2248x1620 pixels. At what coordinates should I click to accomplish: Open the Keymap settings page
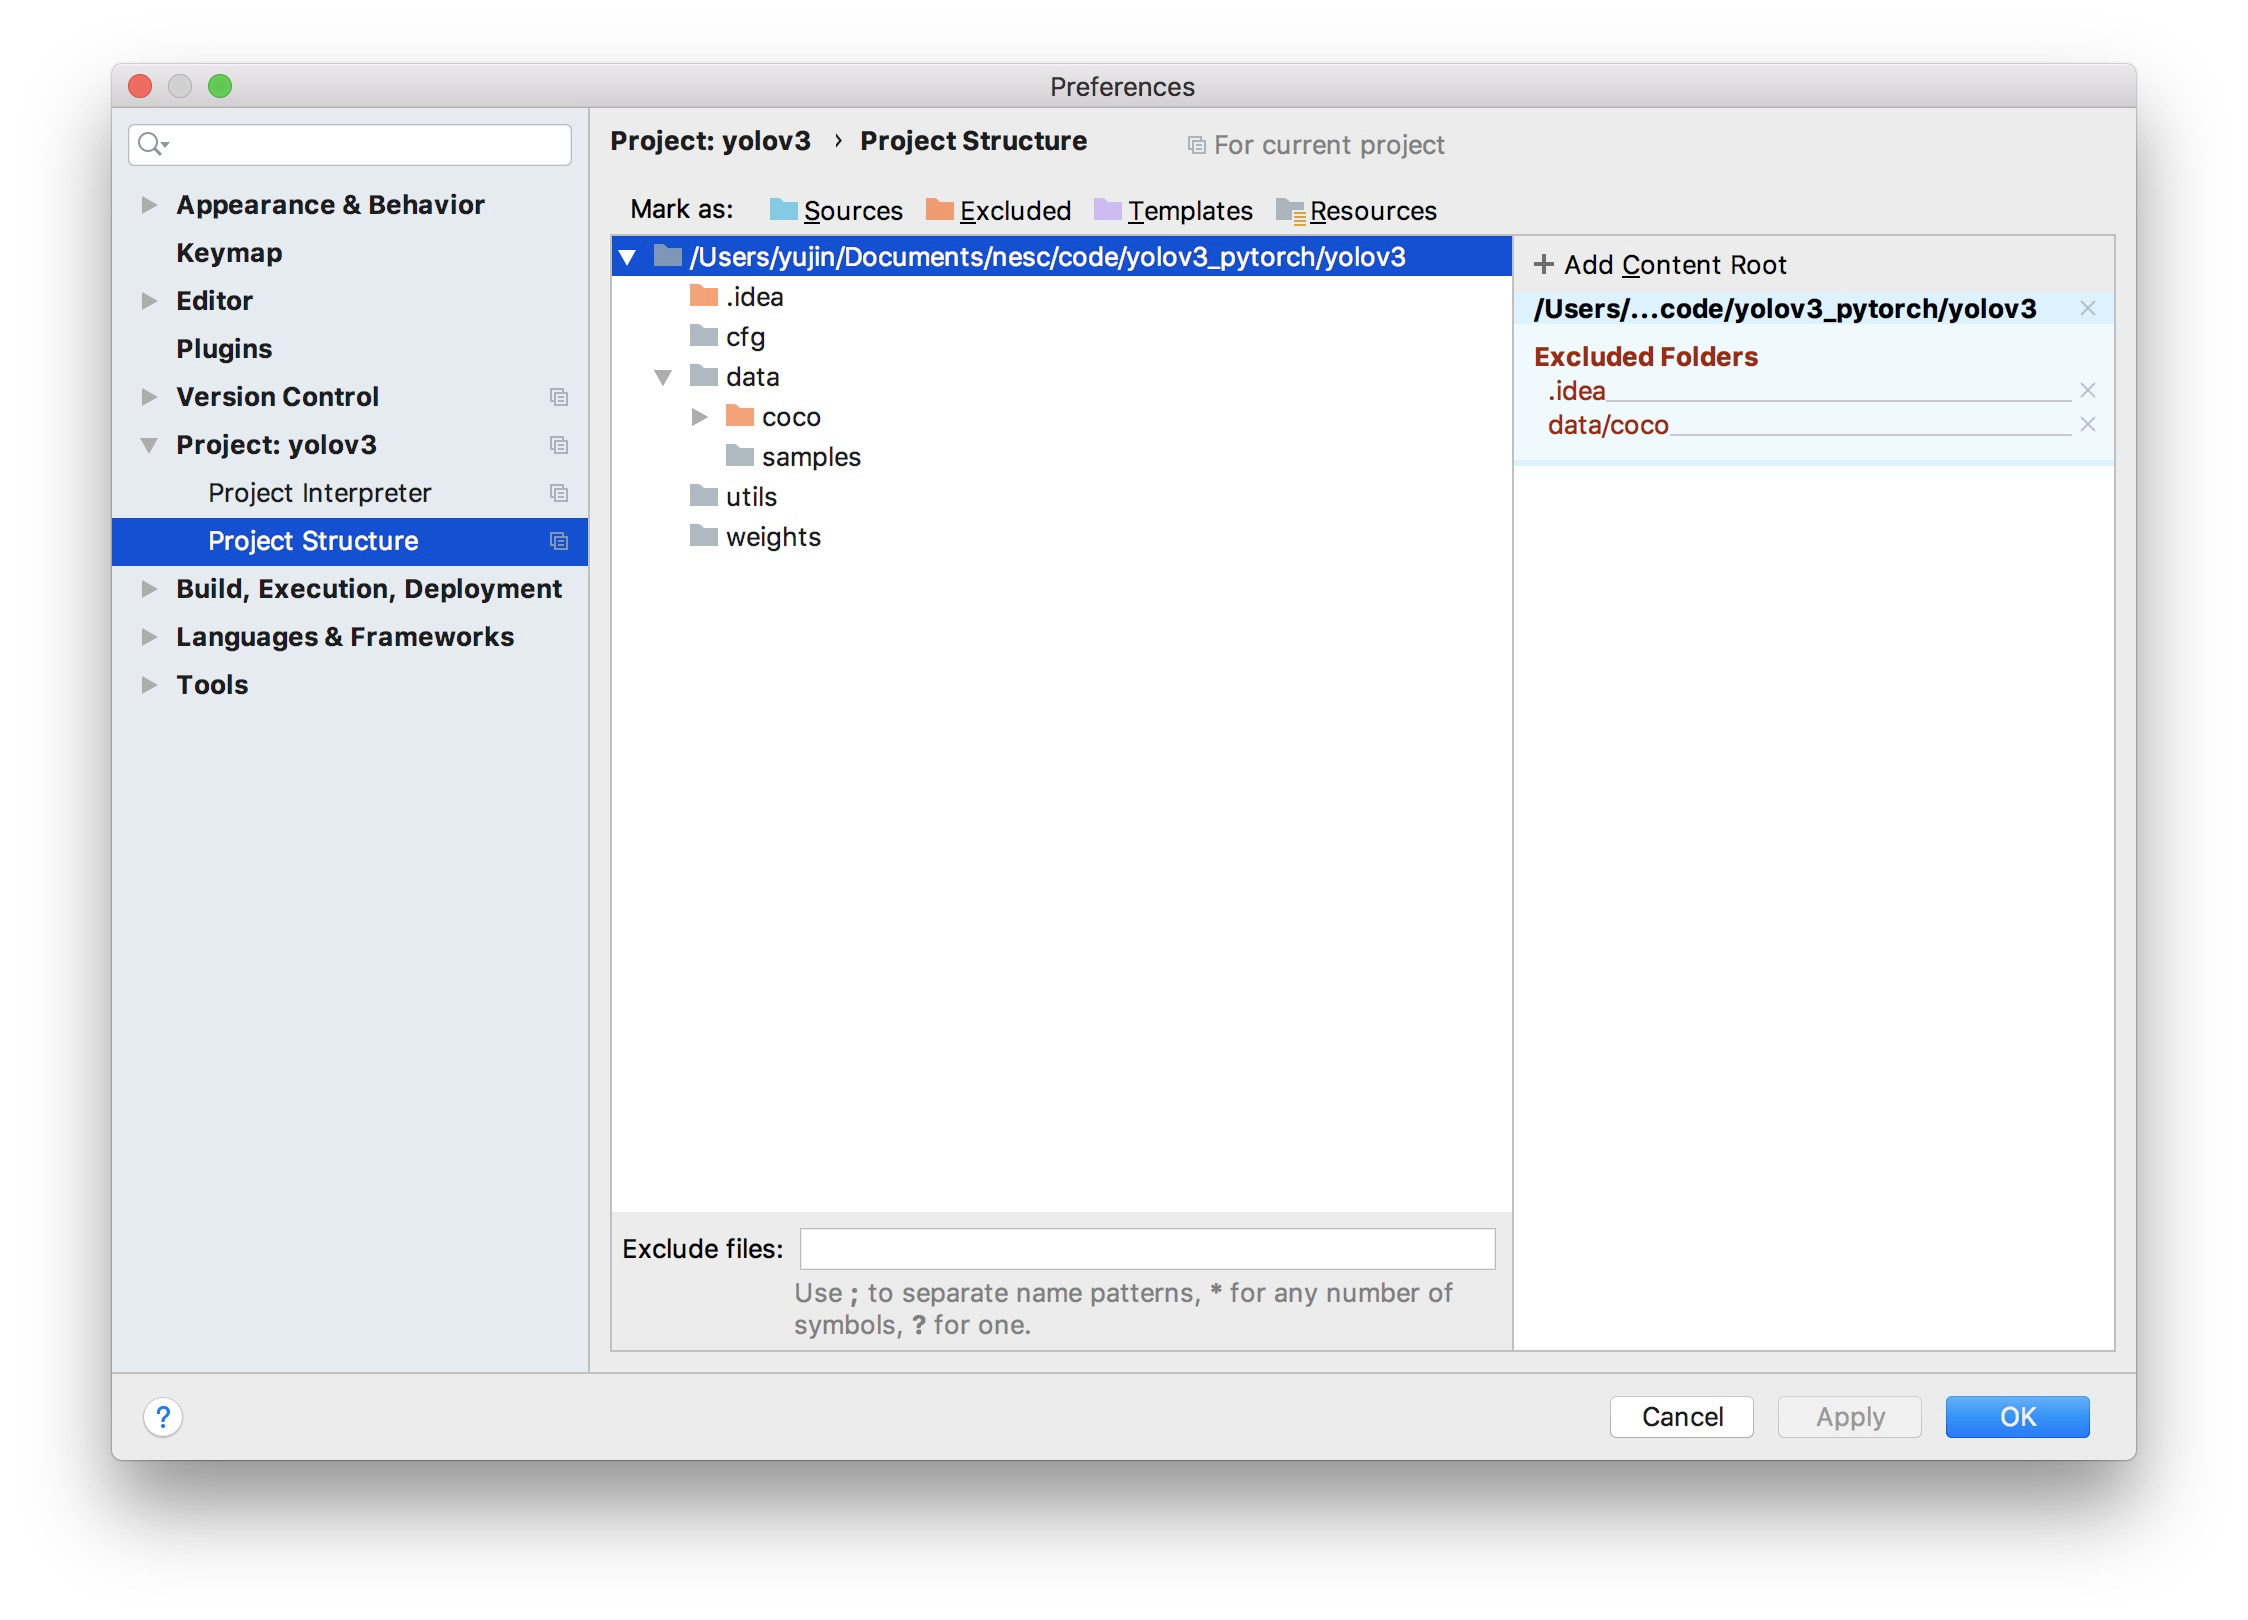(x=229, y=253)
